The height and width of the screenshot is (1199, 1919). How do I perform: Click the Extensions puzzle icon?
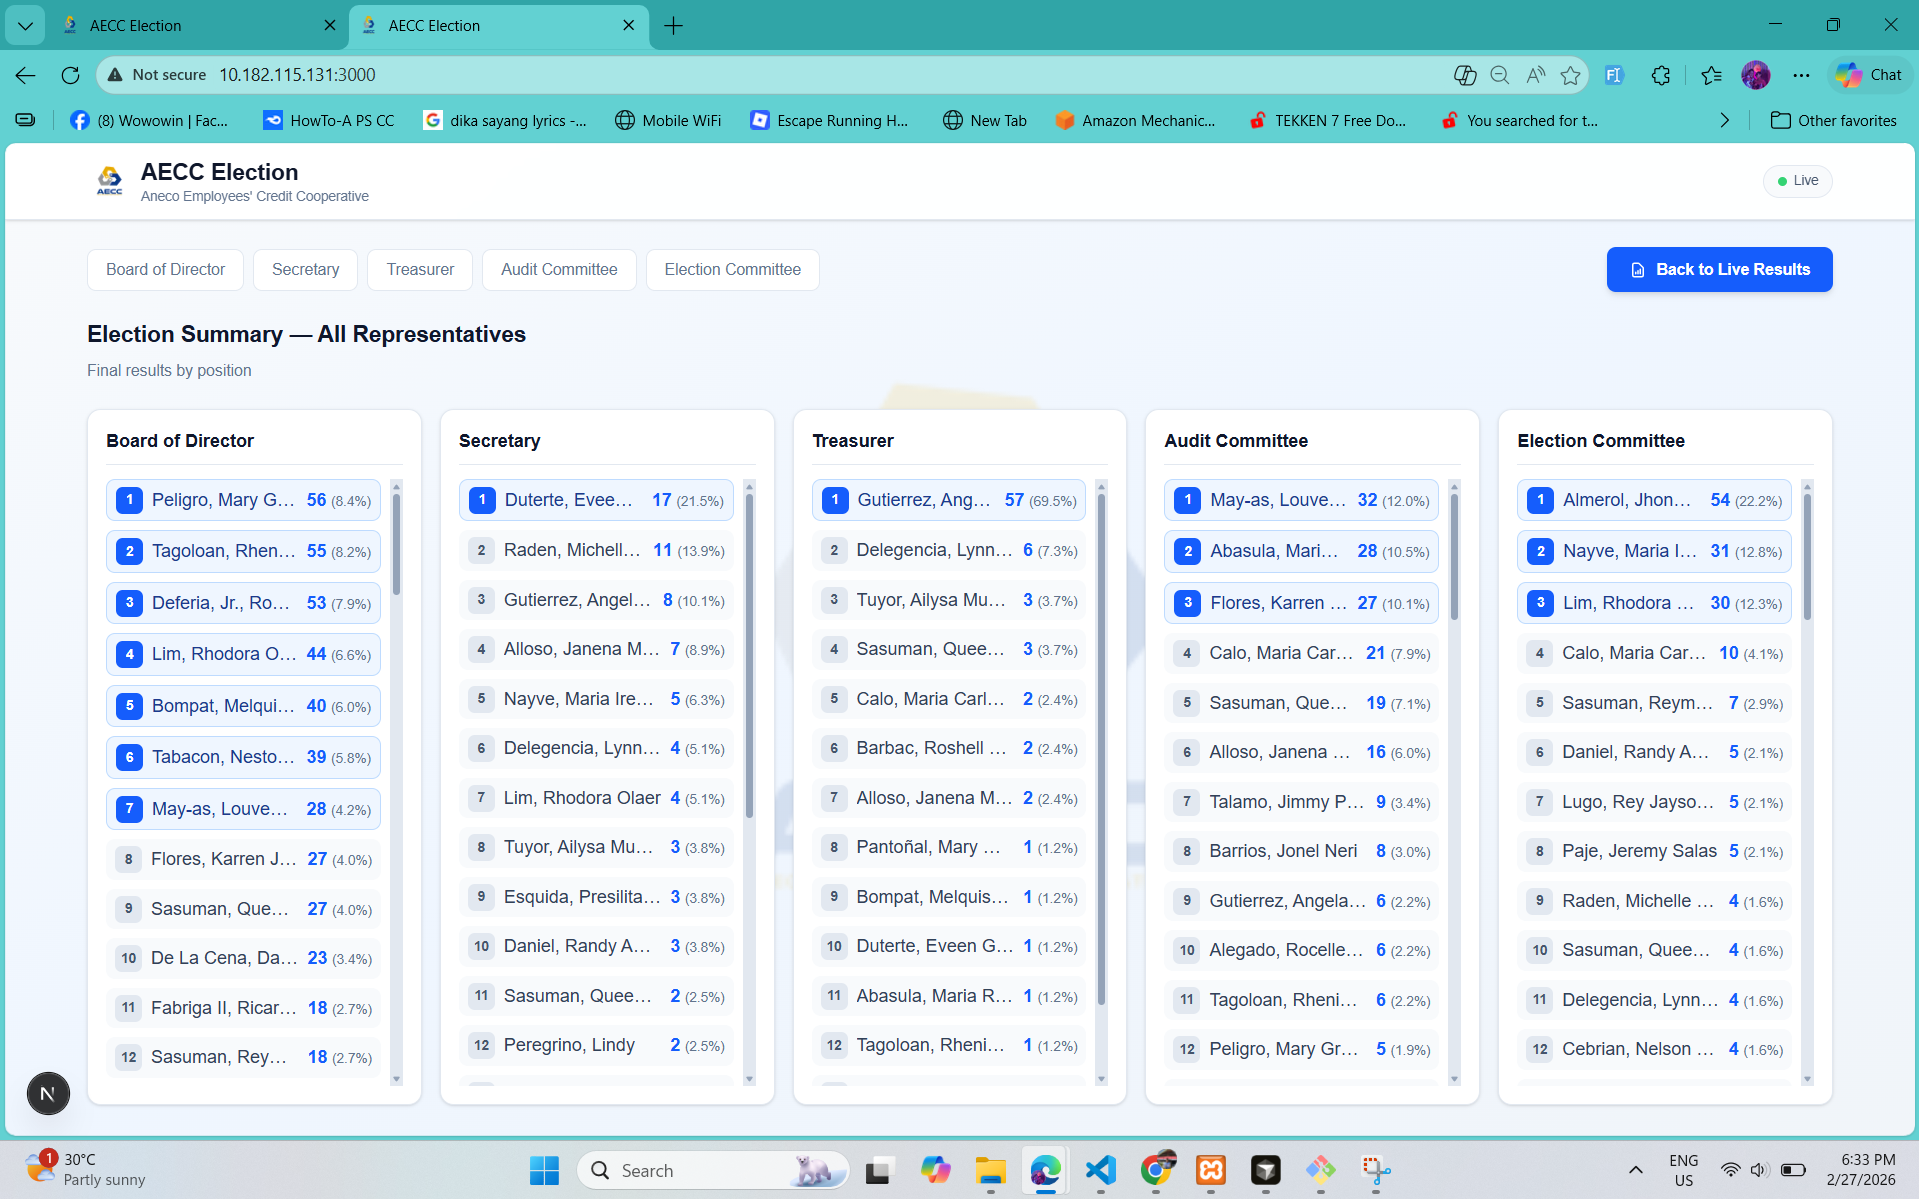1661,75
